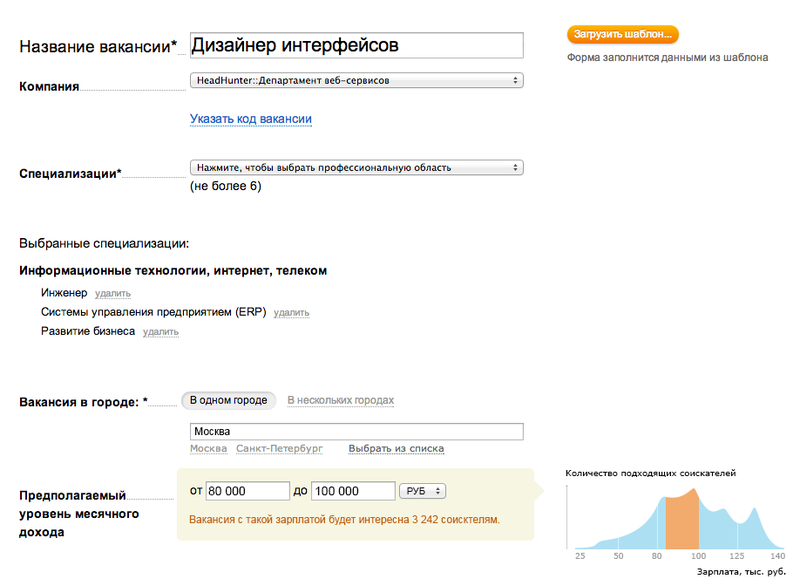The height and width of the screenshot is (579, 800).
Task: Open the professional area specialization dropdown
Action: (356, 167)
